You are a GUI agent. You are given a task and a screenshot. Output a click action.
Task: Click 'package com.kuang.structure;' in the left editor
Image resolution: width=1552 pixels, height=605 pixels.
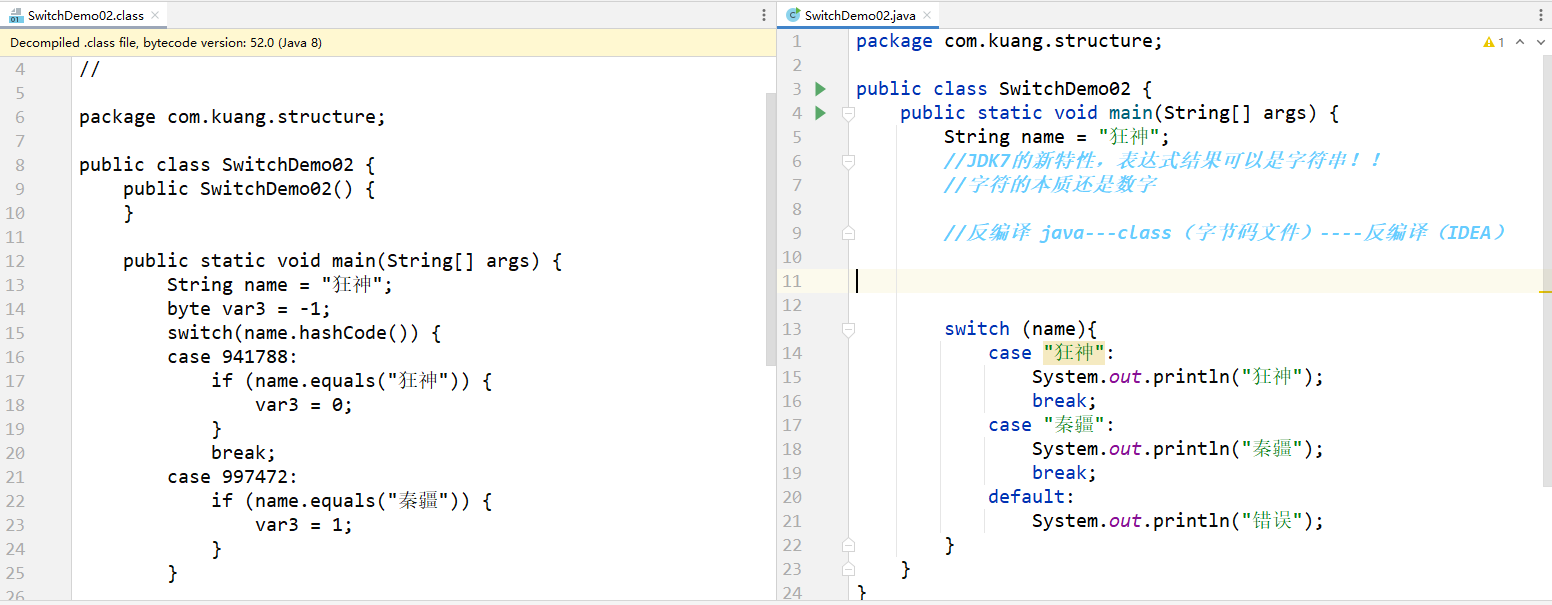tap(232, 117)
